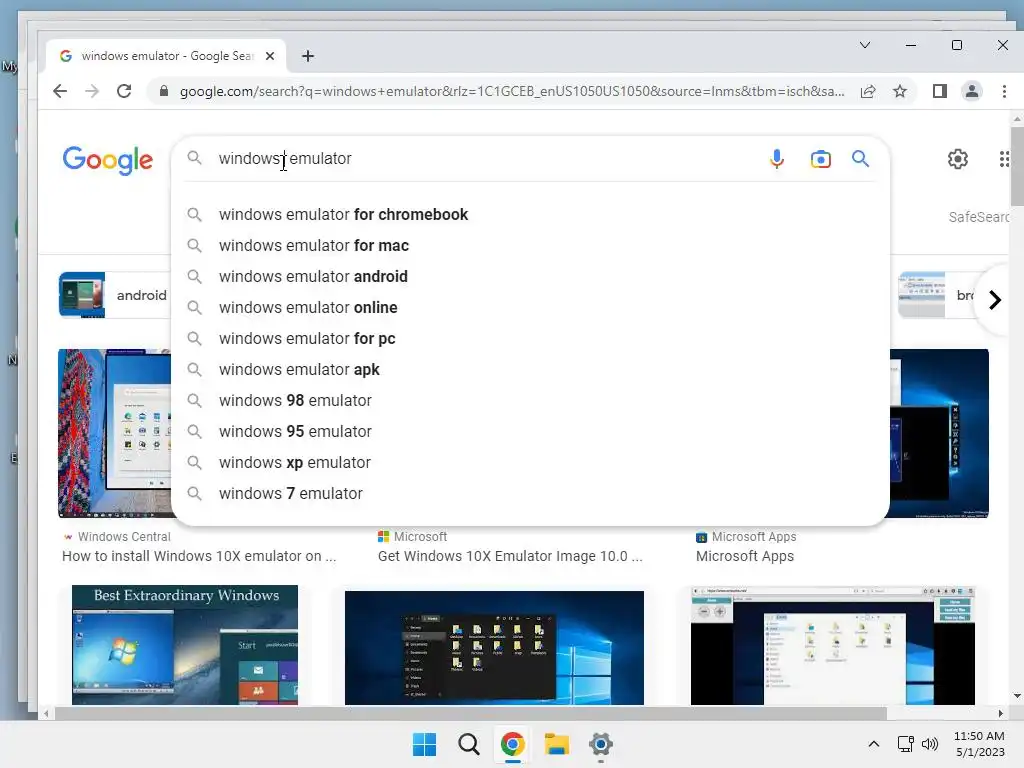Choose the 'windows 7 emulator' suggestion

(x=530, y=494)
